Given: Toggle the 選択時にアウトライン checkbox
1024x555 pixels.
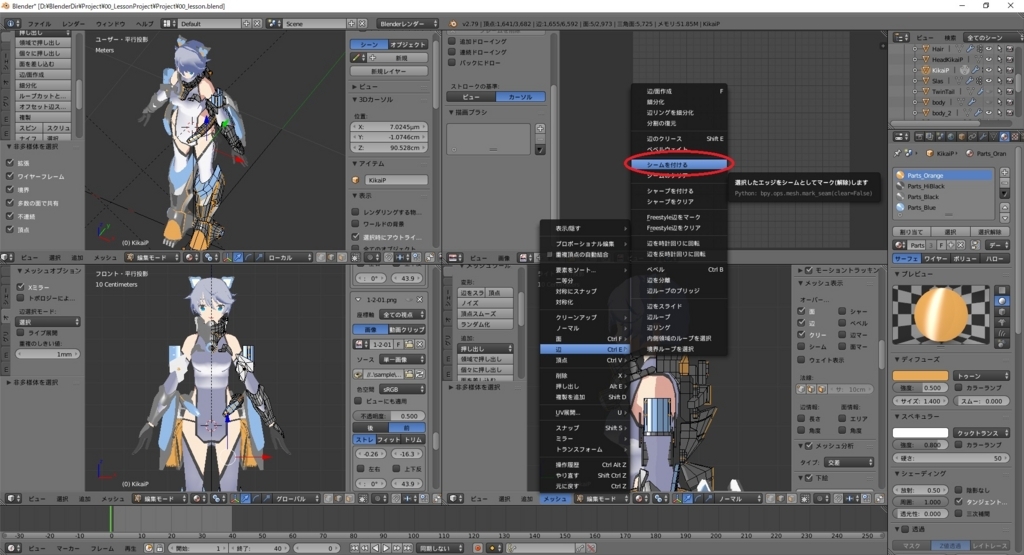Looking at the screenshot, I should 355,237.
